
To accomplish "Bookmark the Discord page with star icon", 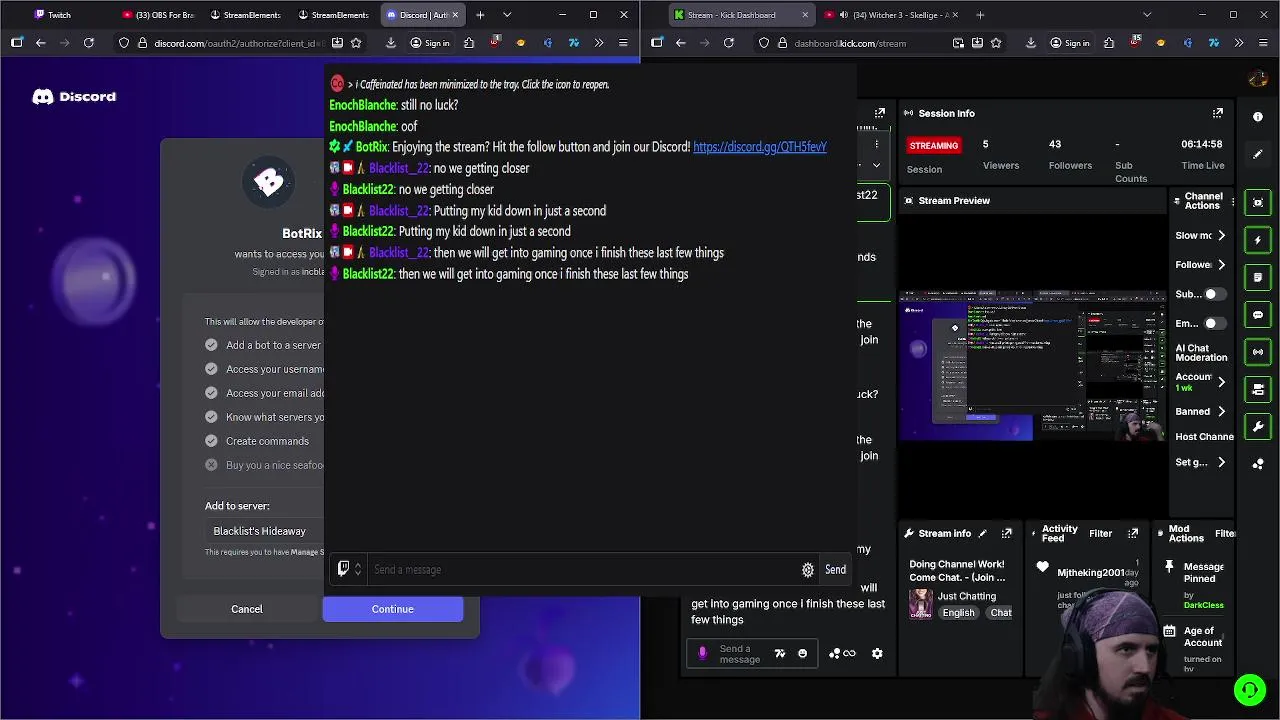I will (x=356, y=43).
